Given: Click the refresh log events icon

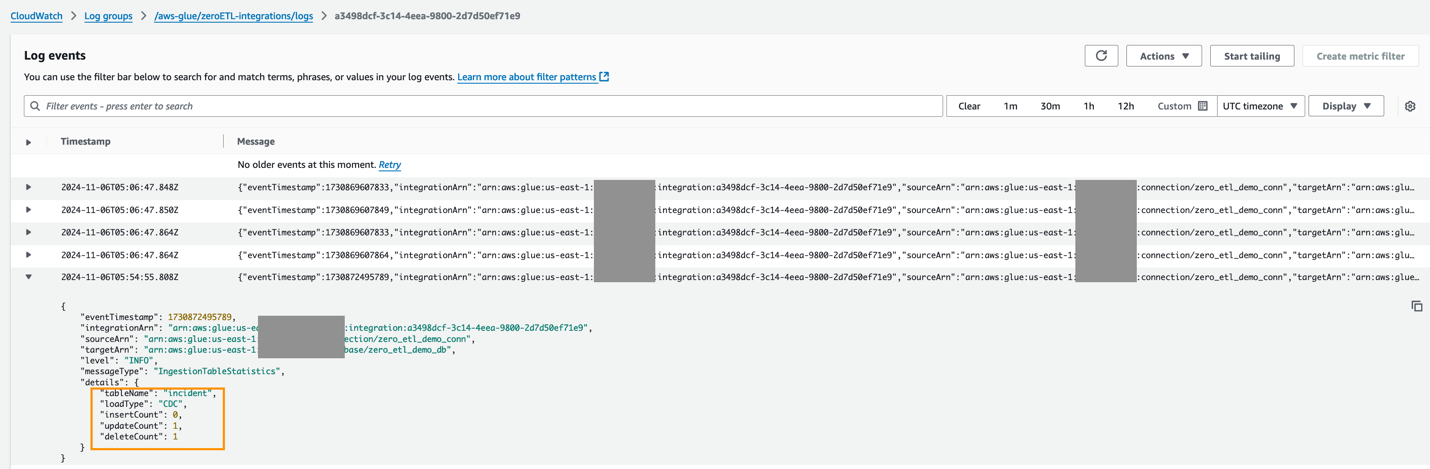Looking at the screenshot, I should [x=1101, y=56].
